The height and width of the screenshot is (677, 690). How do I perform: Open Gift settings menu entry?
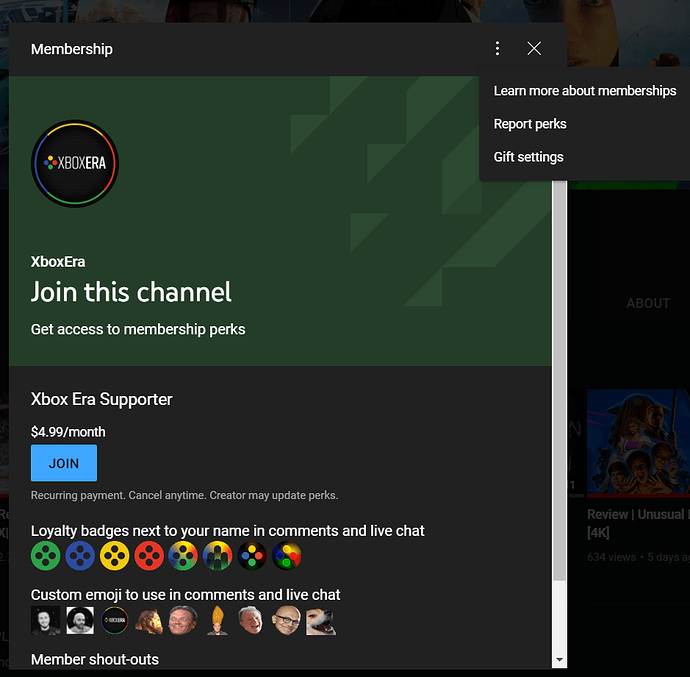tap(528, 157)
